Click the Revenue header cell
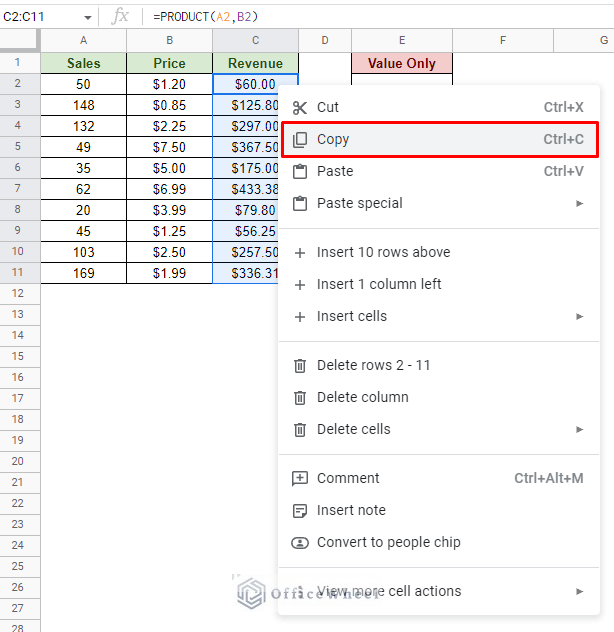This screenshot has height=632, width=614. [255, 63]
